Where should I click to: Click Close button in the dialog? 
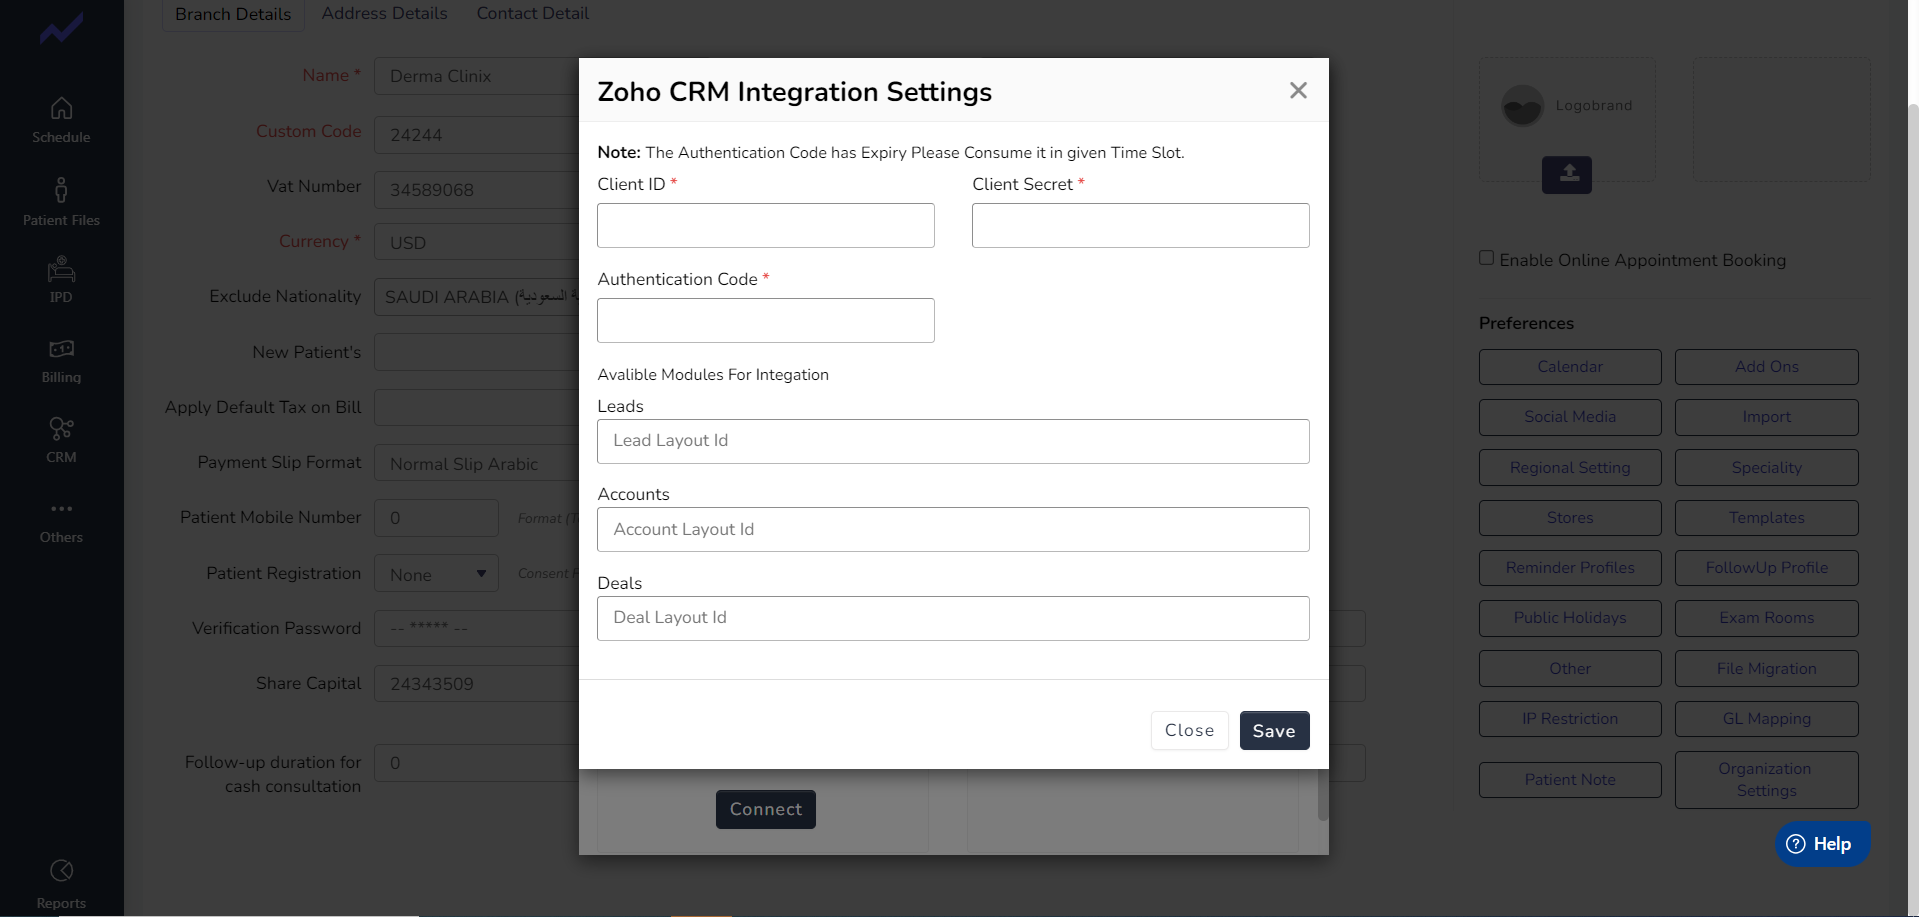(1189, 730)
